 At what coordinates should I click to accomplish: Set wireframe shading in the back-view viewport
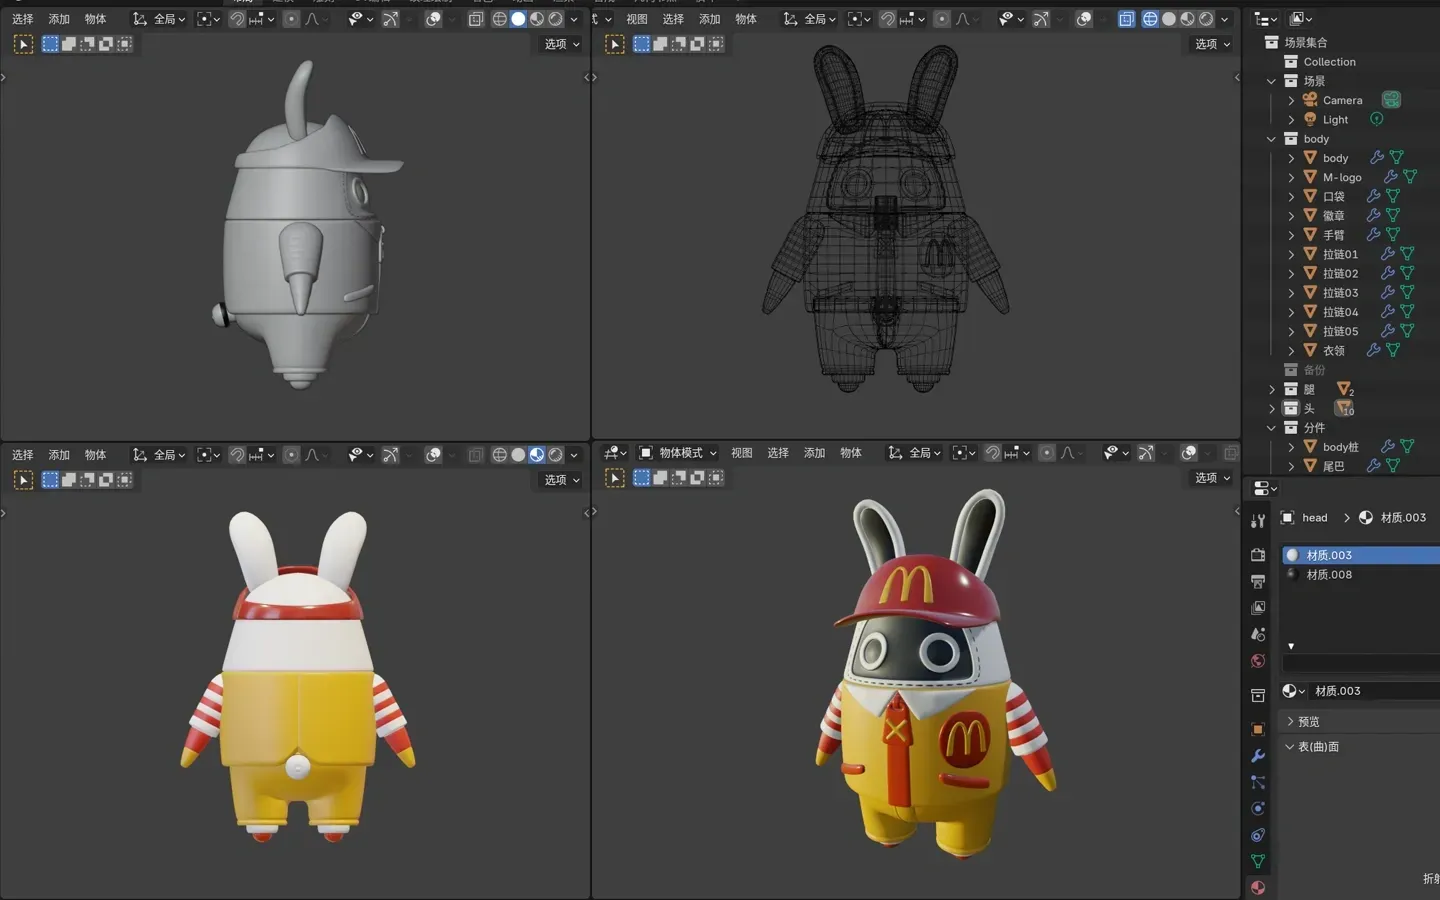[499, 455]
